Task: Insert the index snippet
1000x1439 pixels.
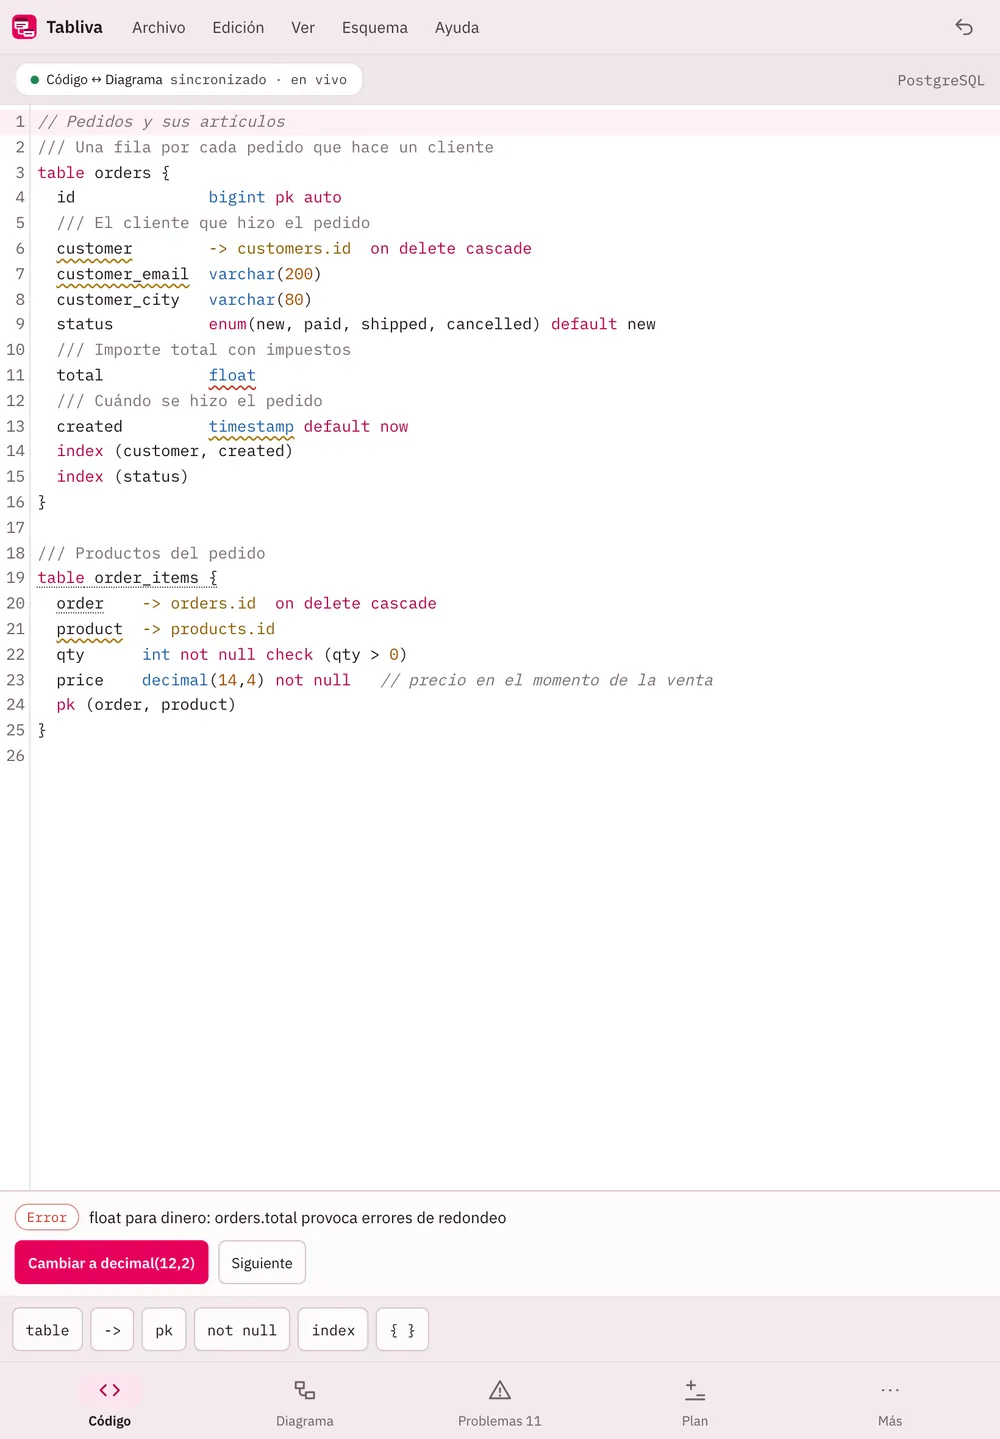Action: click(x=333, y=1330)
